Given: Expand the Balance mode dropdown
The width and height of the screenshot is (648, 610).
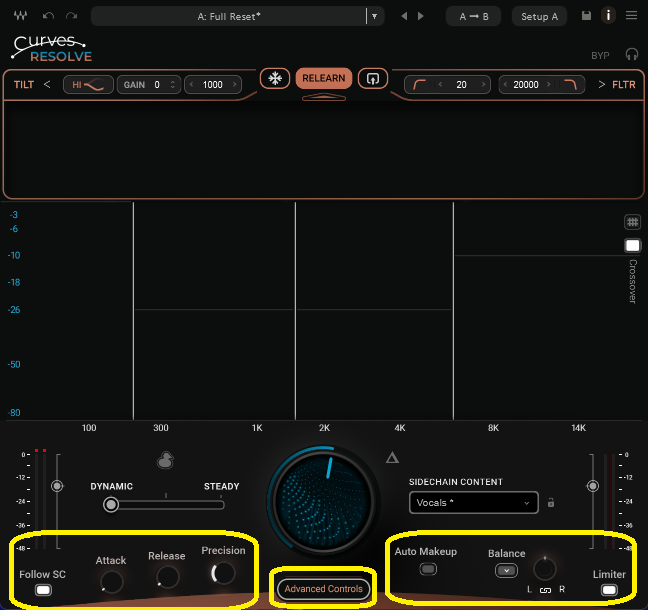Looking at the screenshot, I should click(x=506, y=570).
